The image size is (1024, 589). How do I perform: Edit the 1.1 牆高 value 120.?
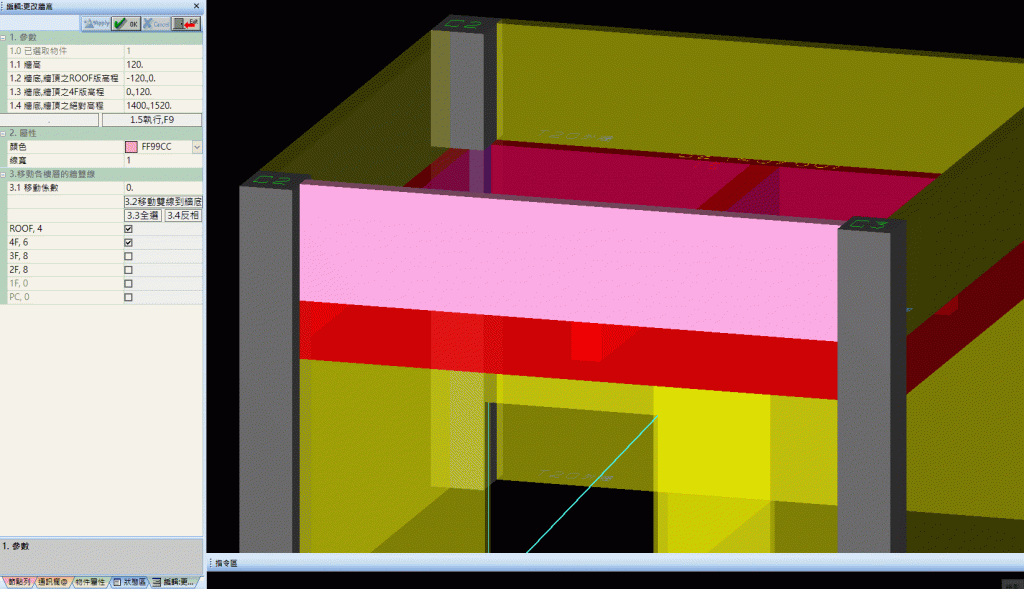(163, 65)
